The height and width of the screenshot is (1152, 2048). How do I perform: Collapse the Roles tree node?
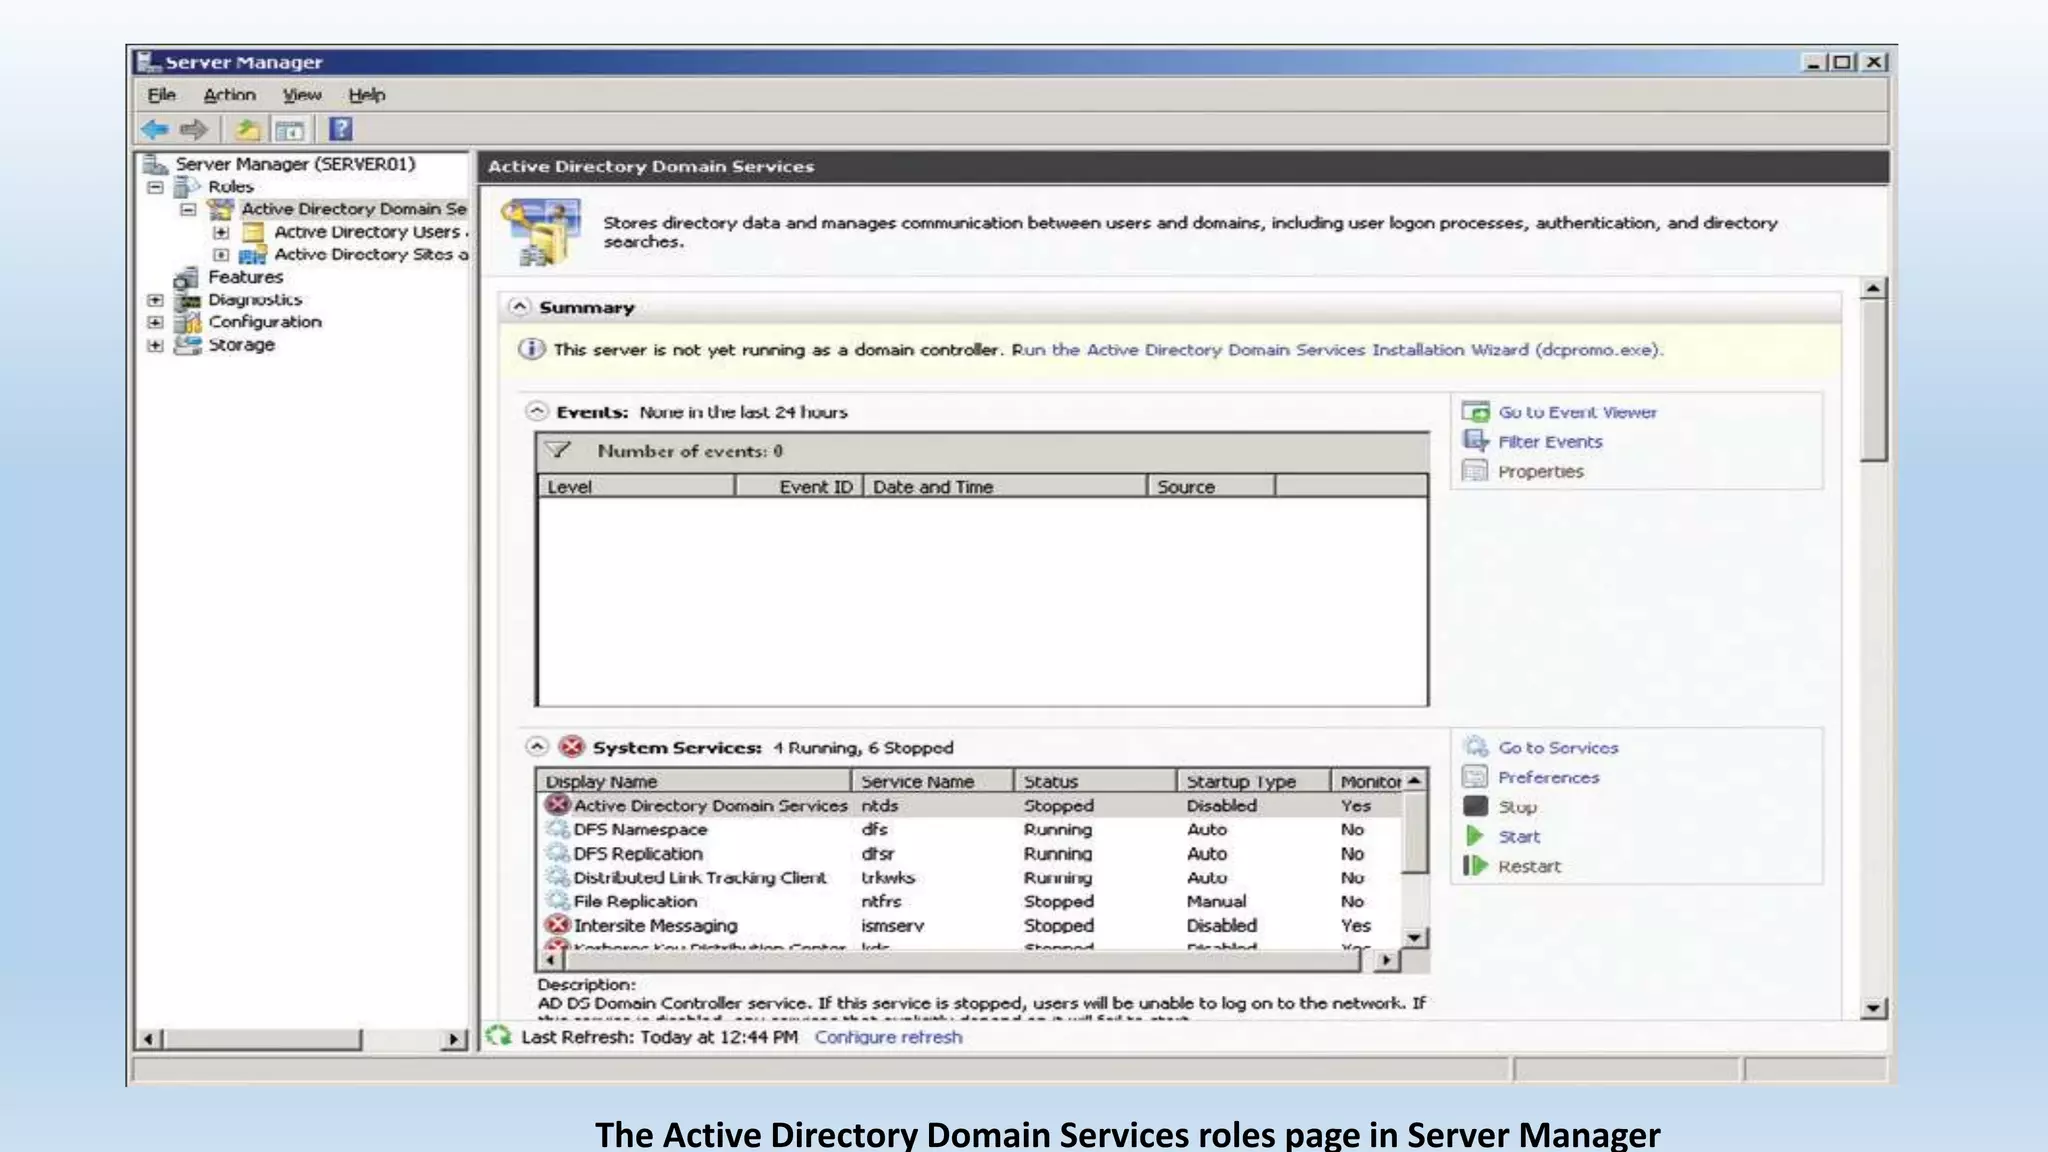coord(155,187)
